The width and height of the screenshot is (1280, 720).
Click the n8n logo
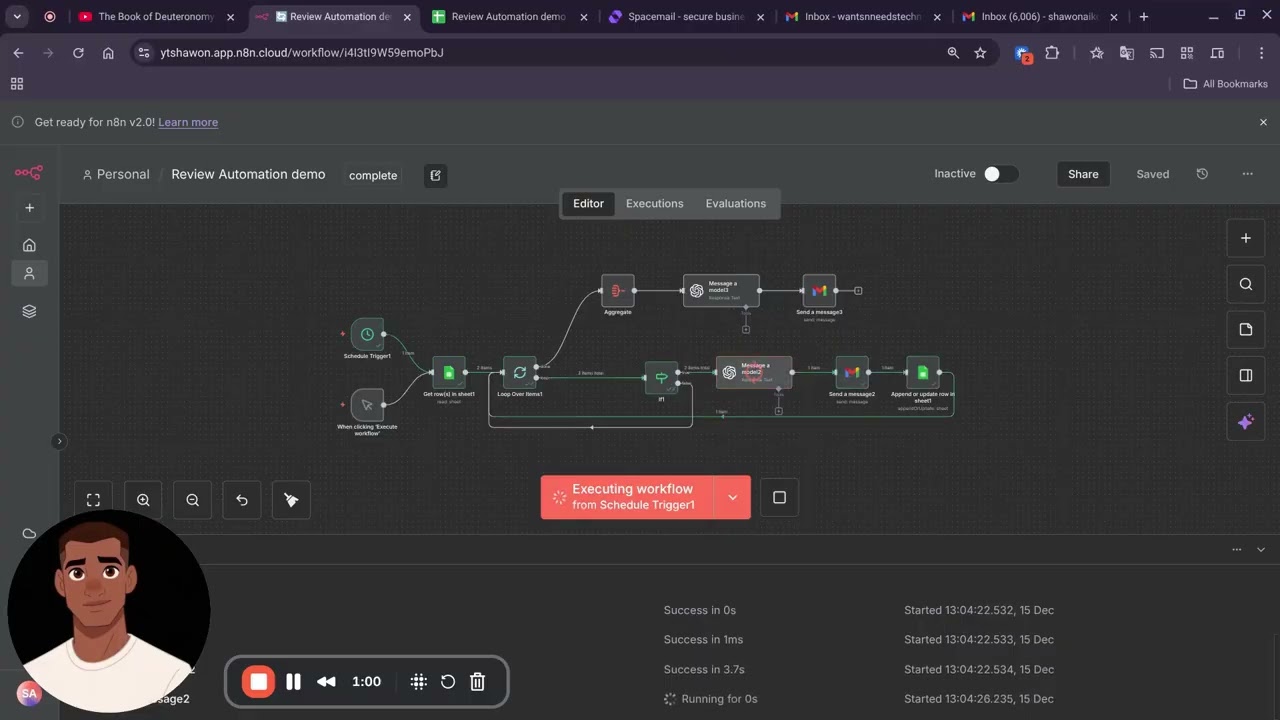29,173
